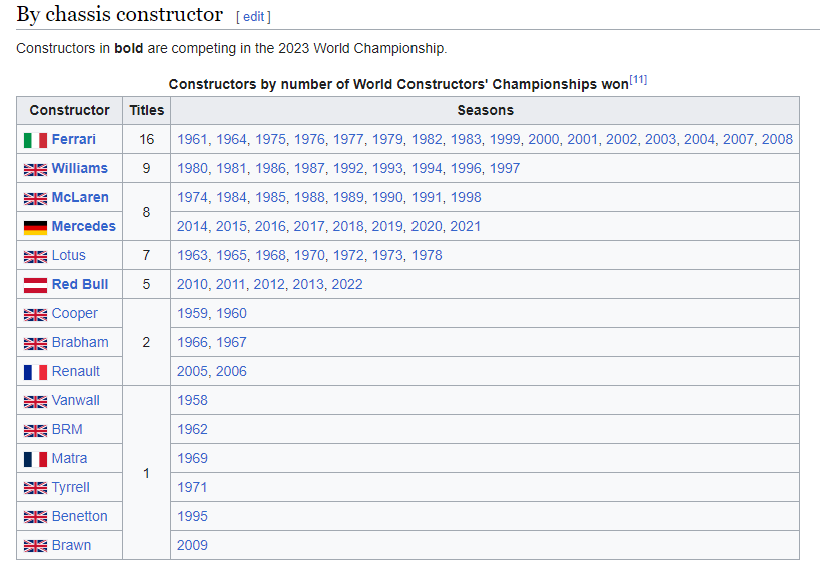Open Ferrari's 1999 season link
Screen dimensions: 820x574
[x=505, y=140]
